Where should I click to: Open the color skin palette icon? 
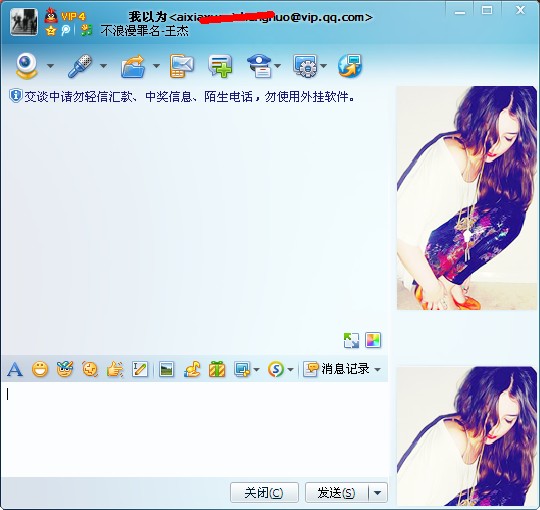[373, 340]
